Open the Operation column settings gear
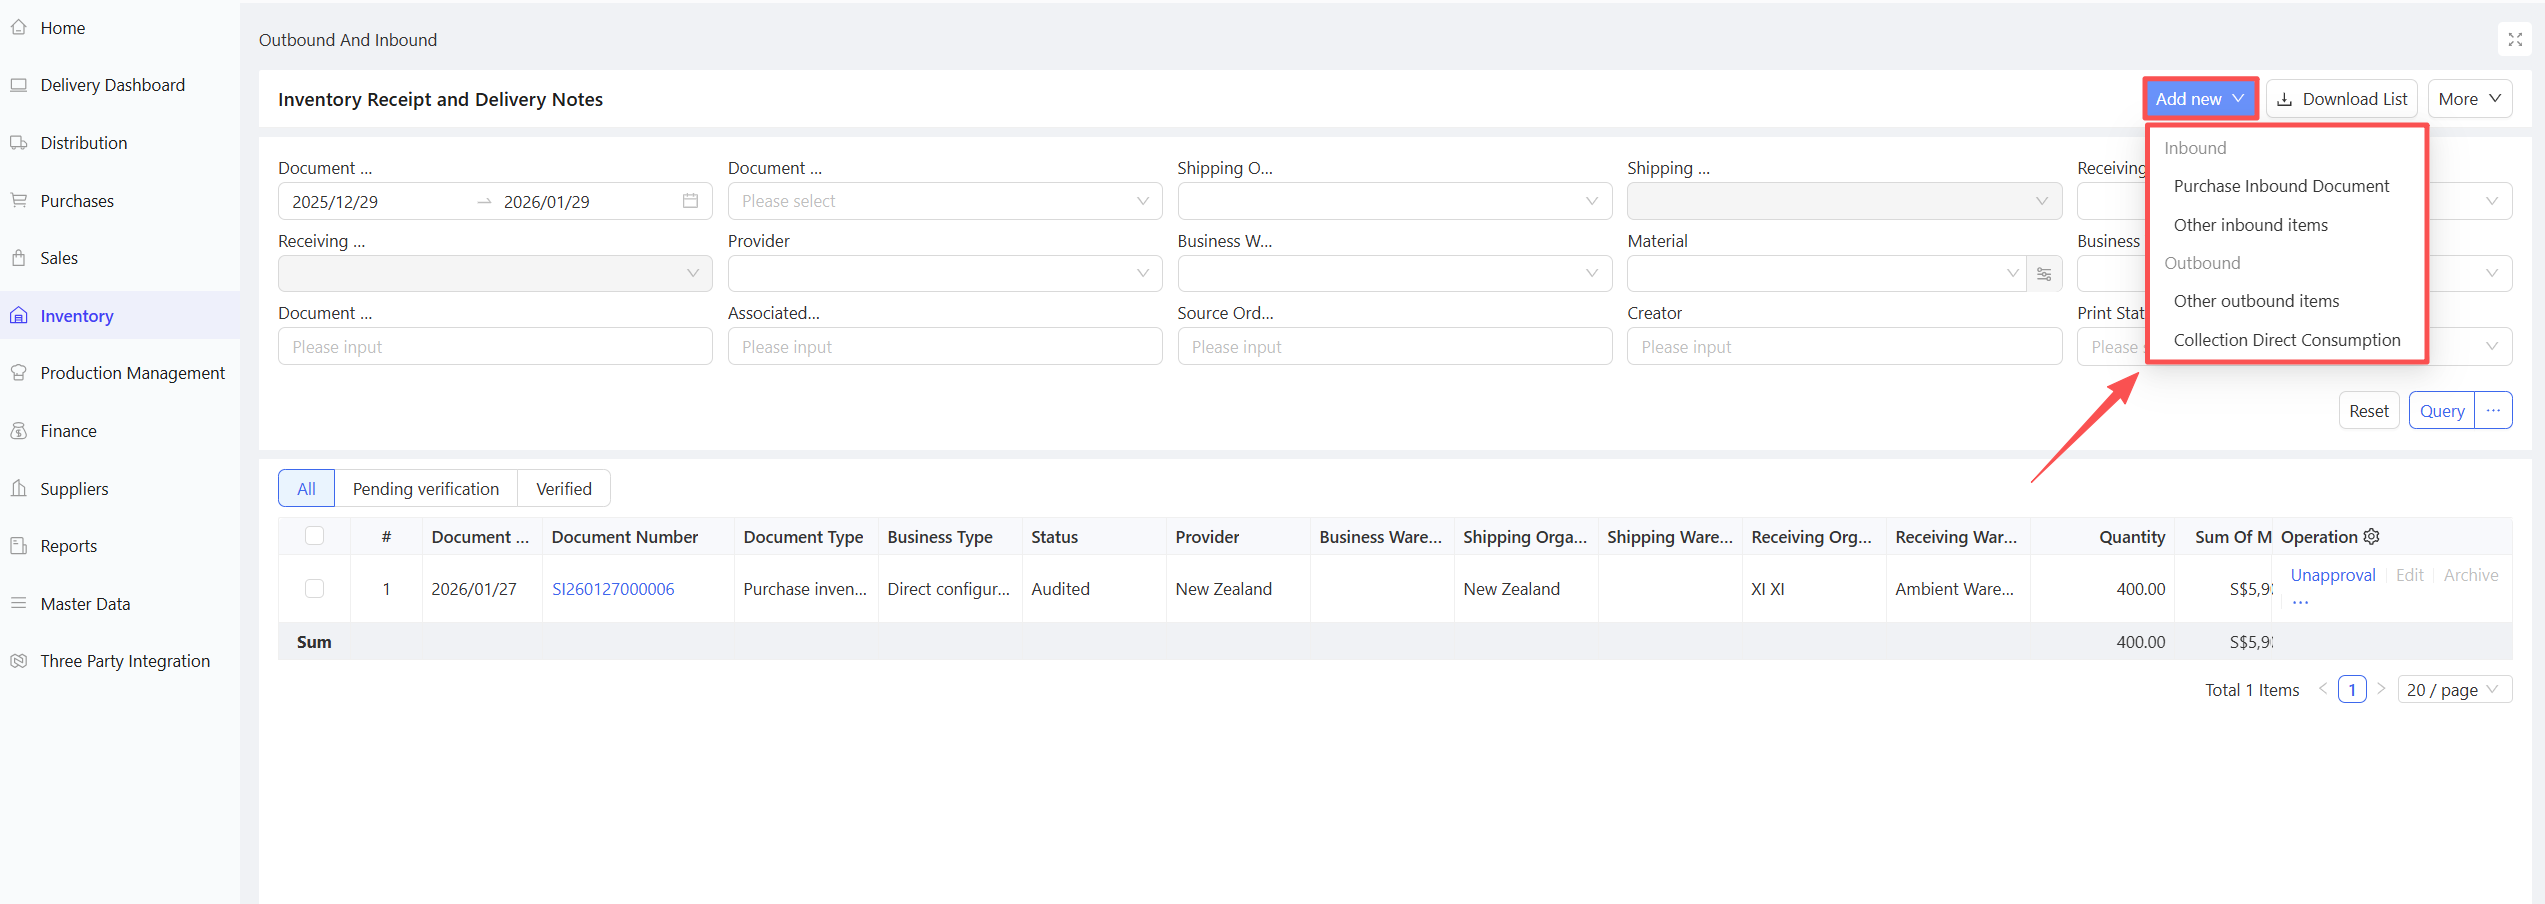Image resolution: width=2545 pixels, height=904 pixels. point(2371,537)
